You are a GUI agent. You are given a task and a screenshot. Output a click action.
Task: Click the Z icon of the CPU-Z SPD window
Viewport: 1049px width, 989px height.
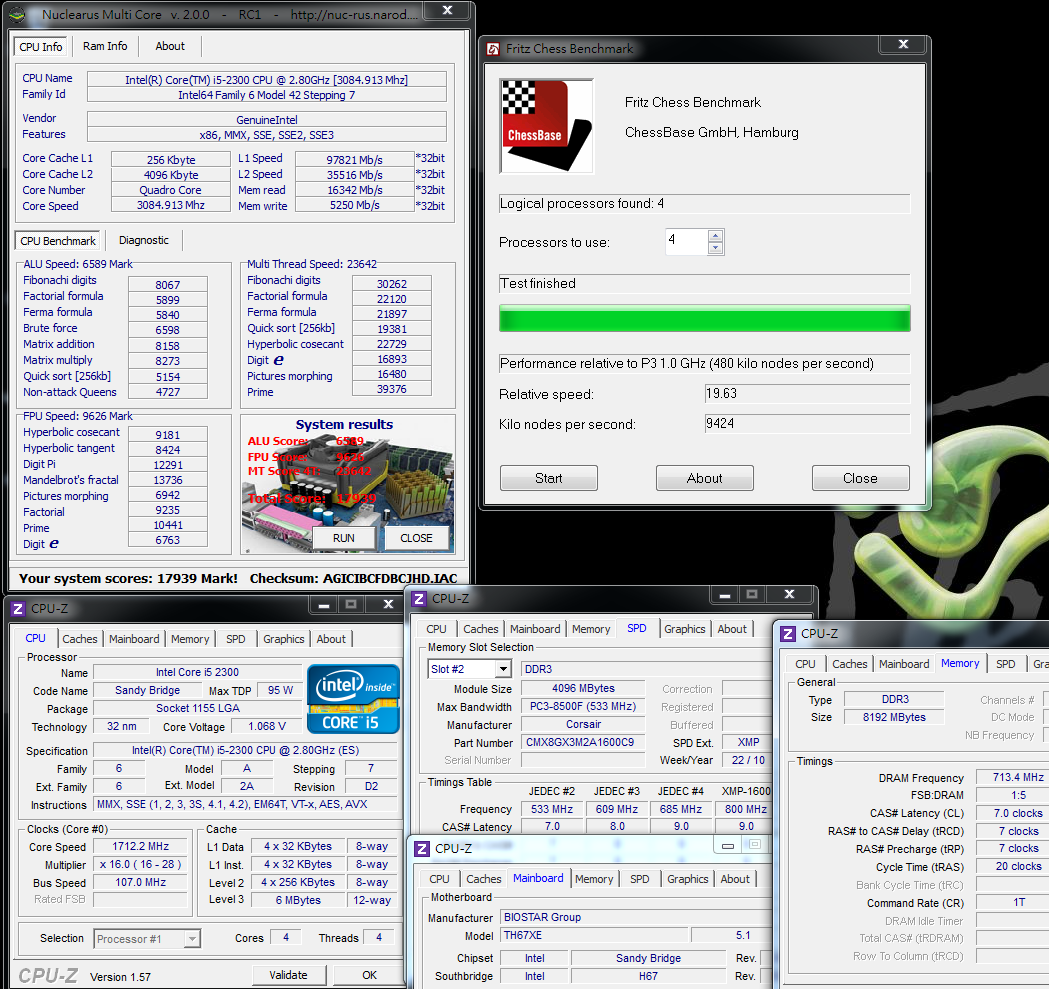(419, 598)
